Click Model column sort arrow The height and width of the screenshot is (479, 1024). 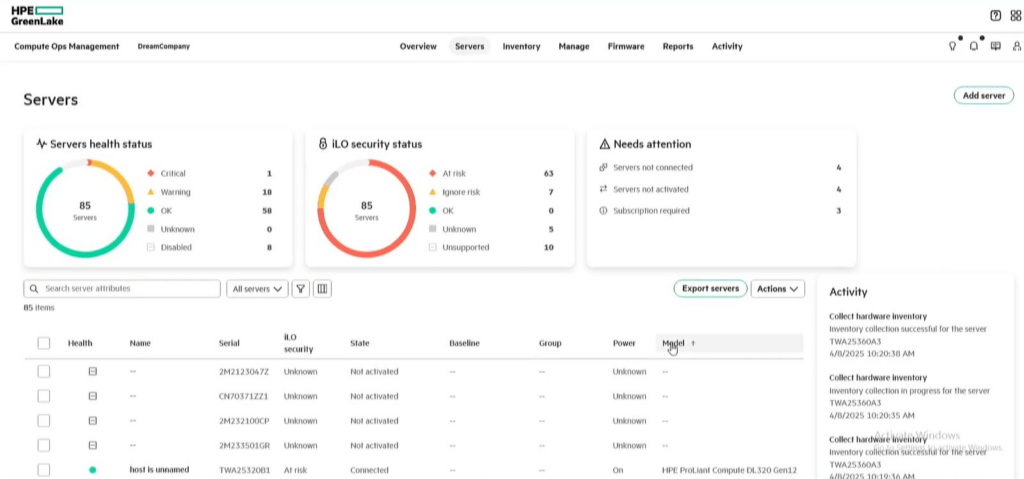(x=693, y=343)
